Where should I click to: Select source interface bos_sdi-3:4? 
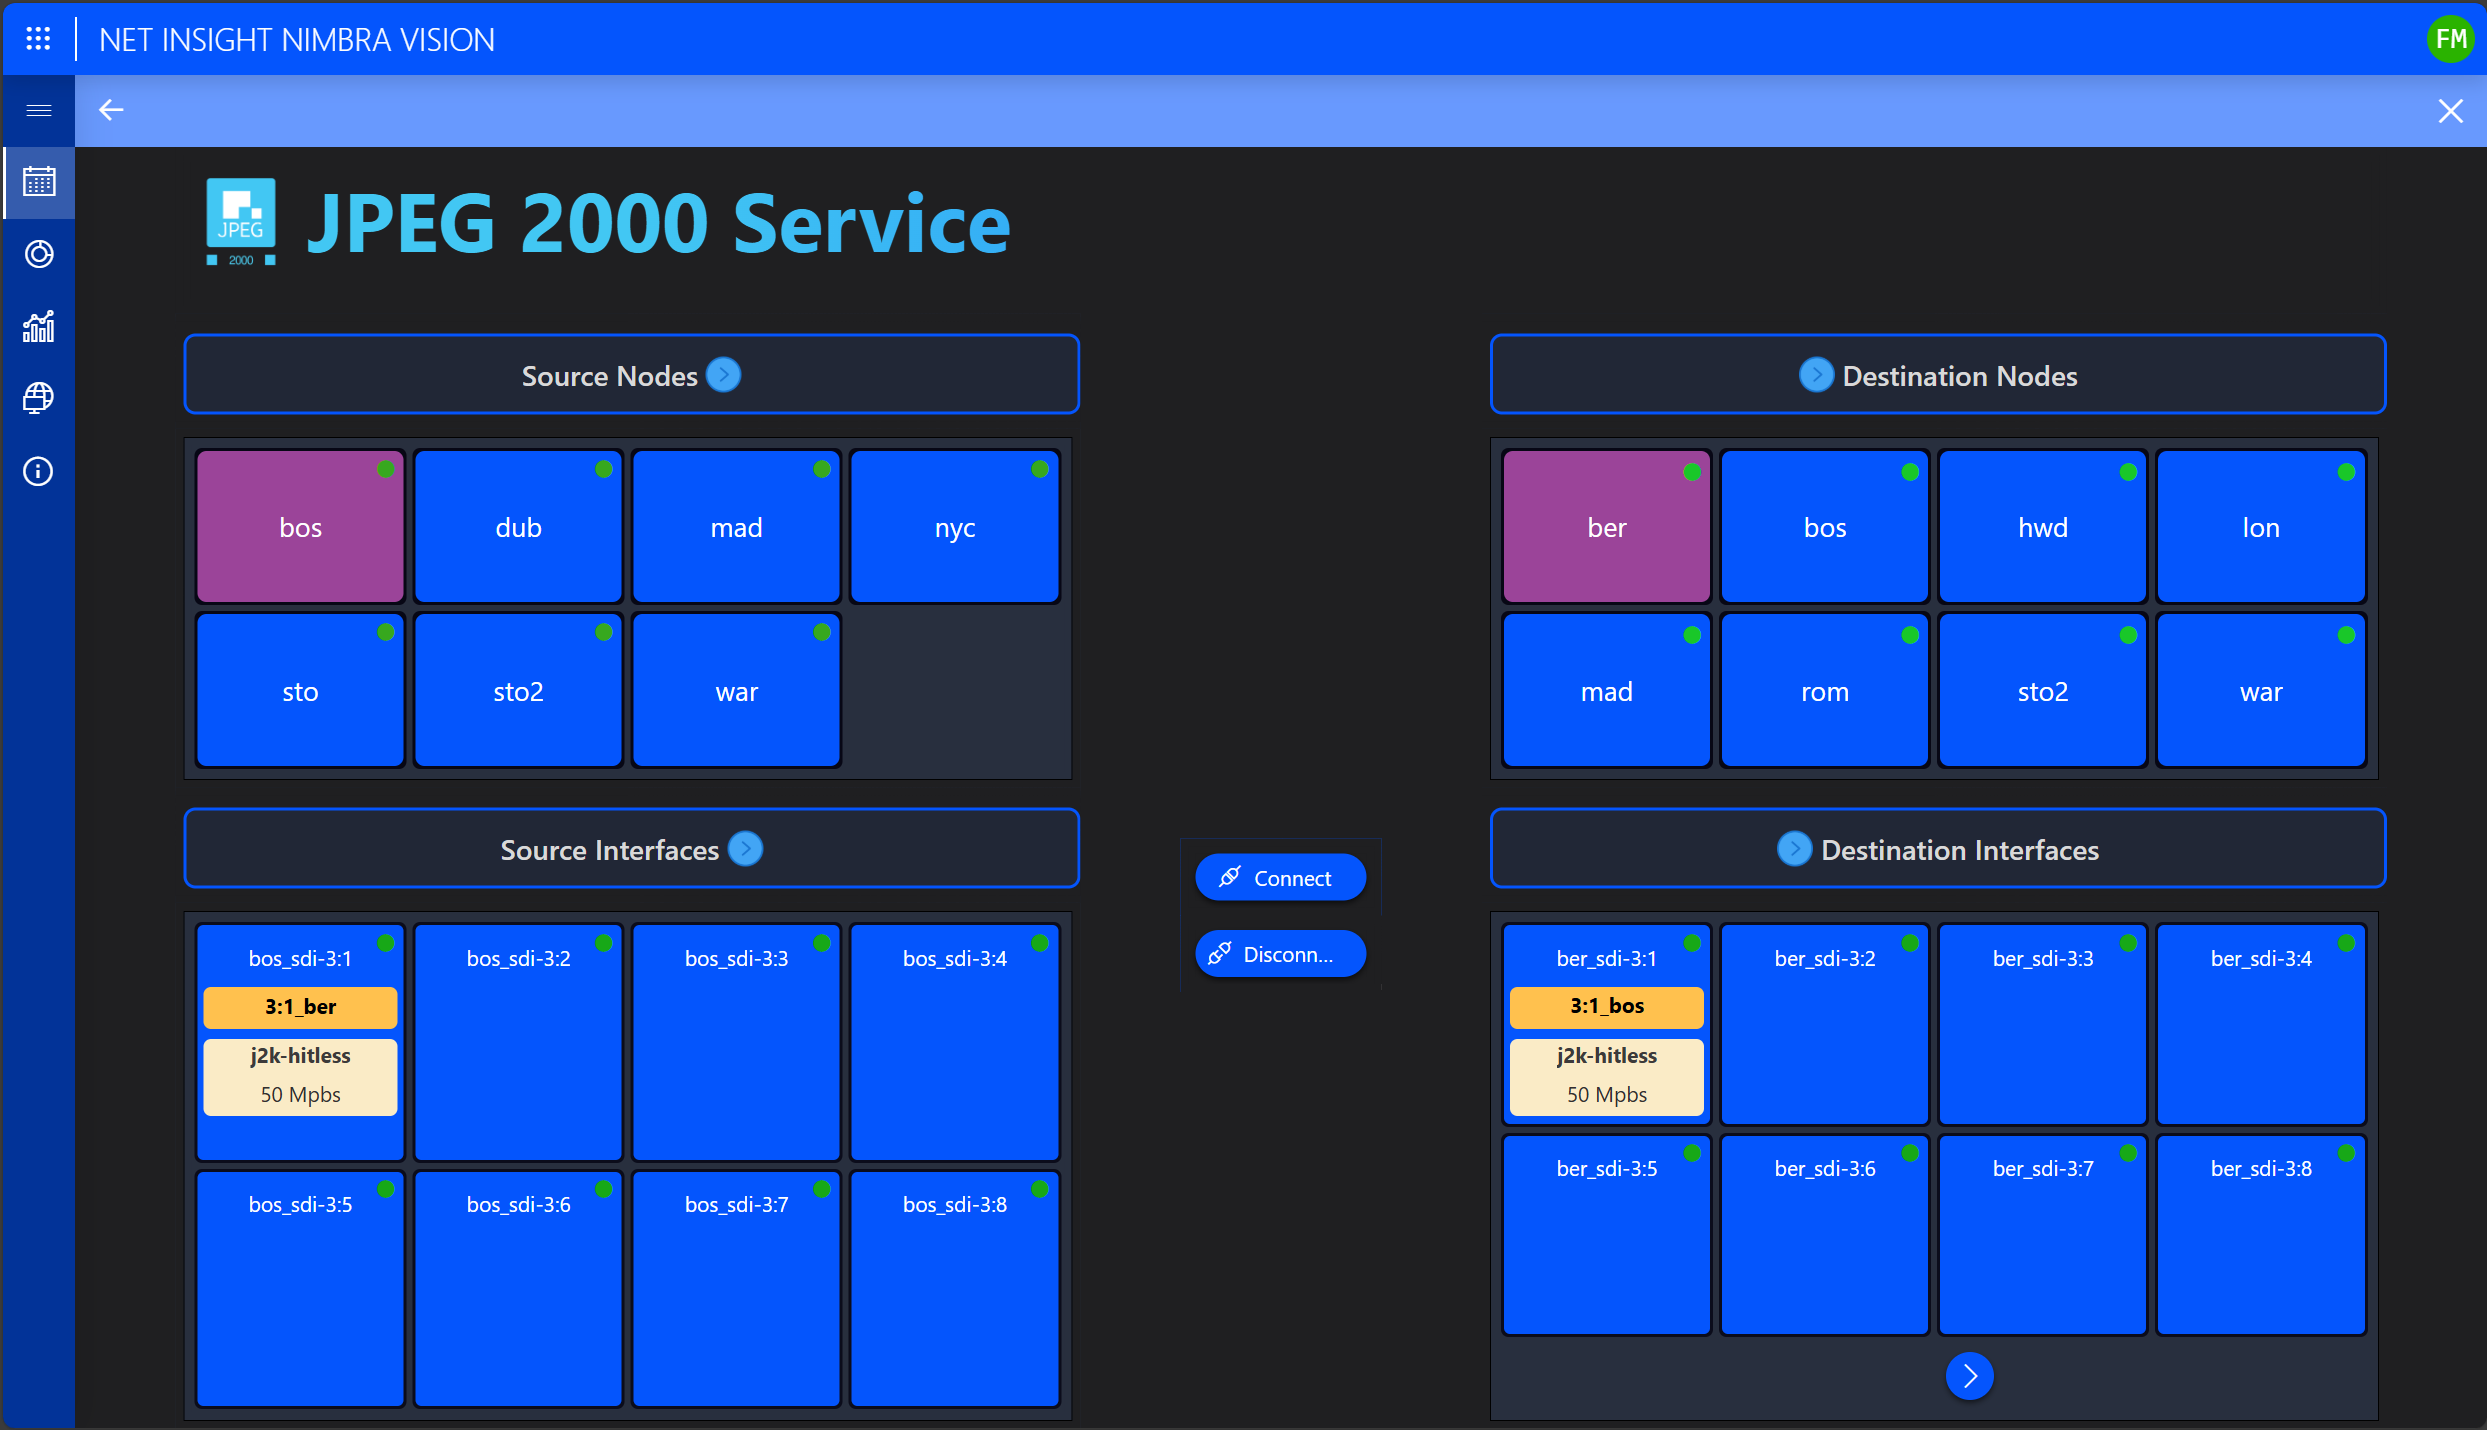click(954, 1042)
